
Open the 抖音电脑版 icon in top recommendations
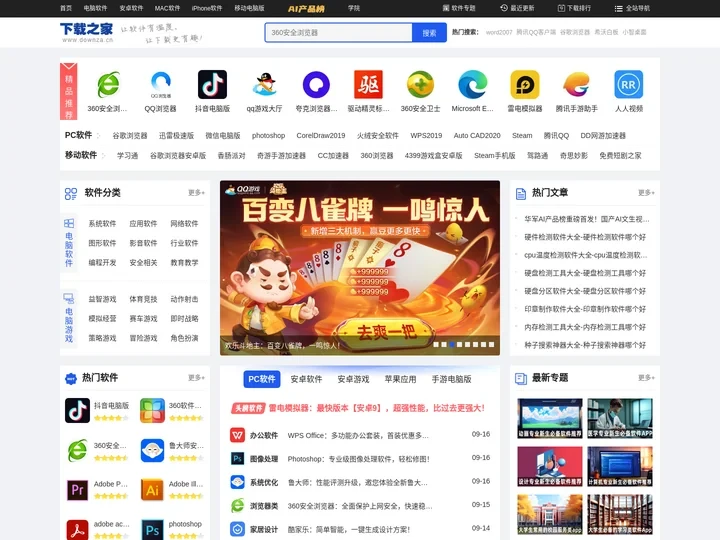212,85
